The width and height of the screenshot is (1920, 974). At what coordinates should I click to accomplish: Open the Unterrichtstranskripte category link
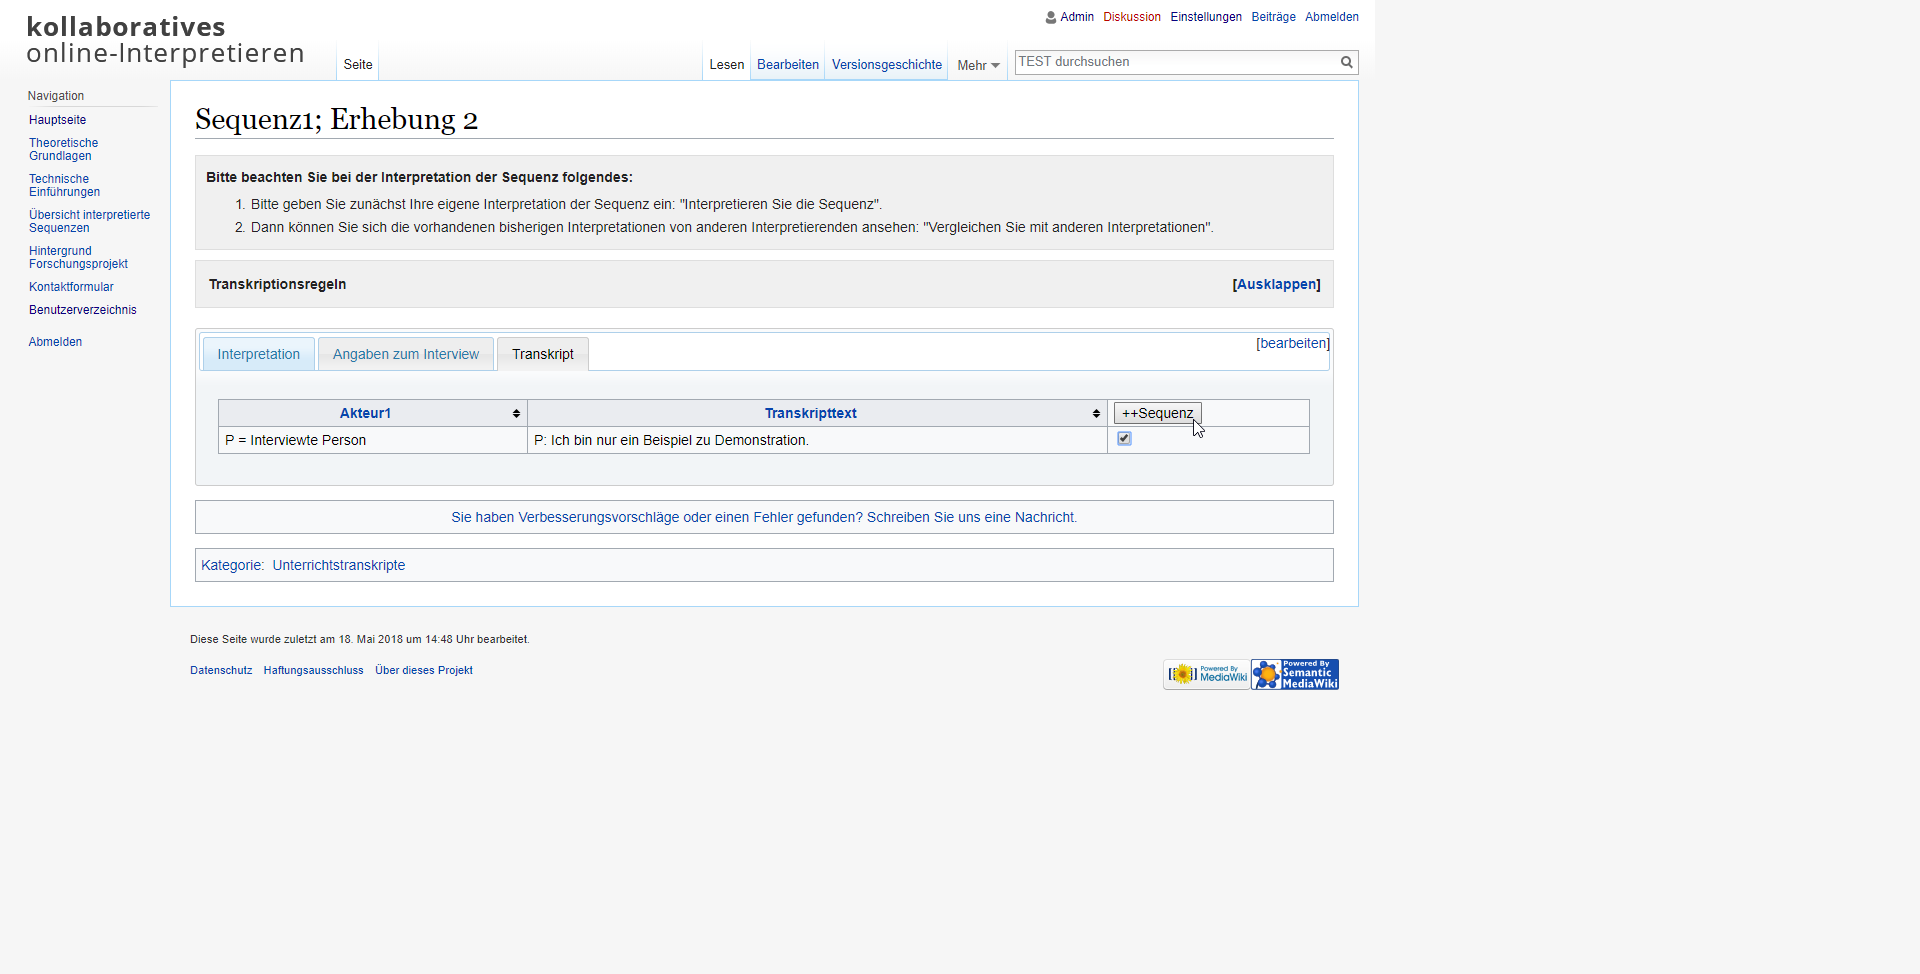pyautogui.click(x=338, y=565)
